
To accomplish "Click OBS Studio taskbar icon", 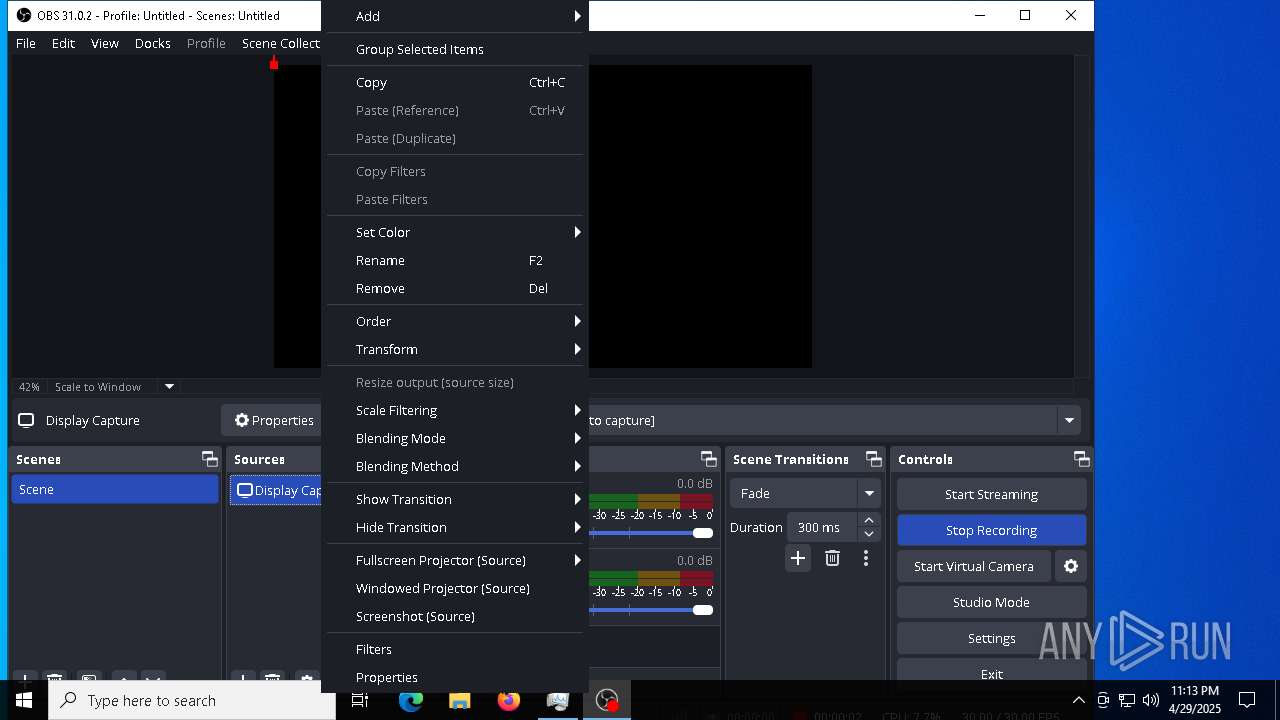I will [607, 700].
